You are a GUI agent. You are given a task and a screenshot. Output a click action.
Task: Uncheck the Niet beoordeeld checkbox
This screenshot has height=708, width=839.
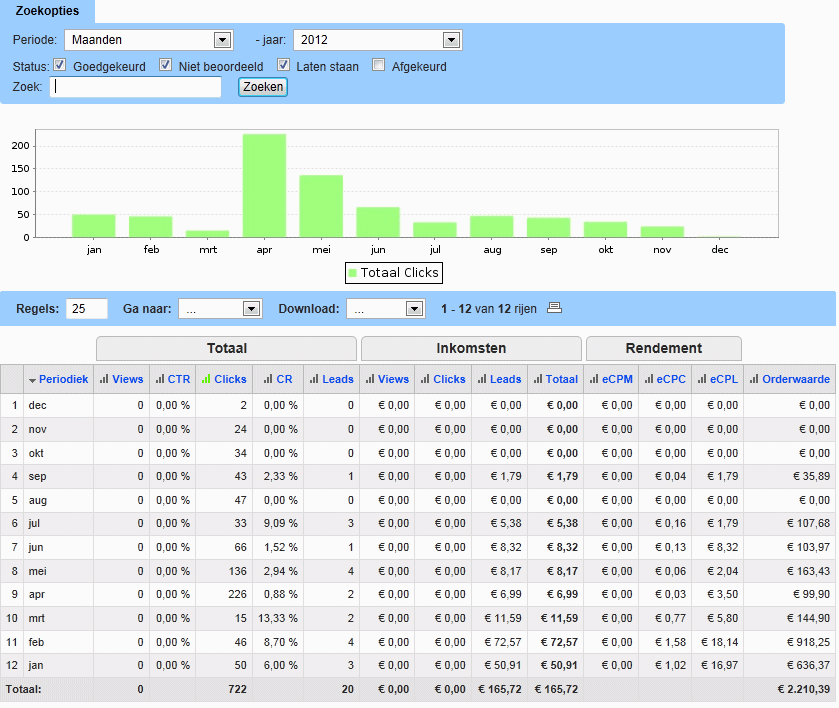click(165, 65)
